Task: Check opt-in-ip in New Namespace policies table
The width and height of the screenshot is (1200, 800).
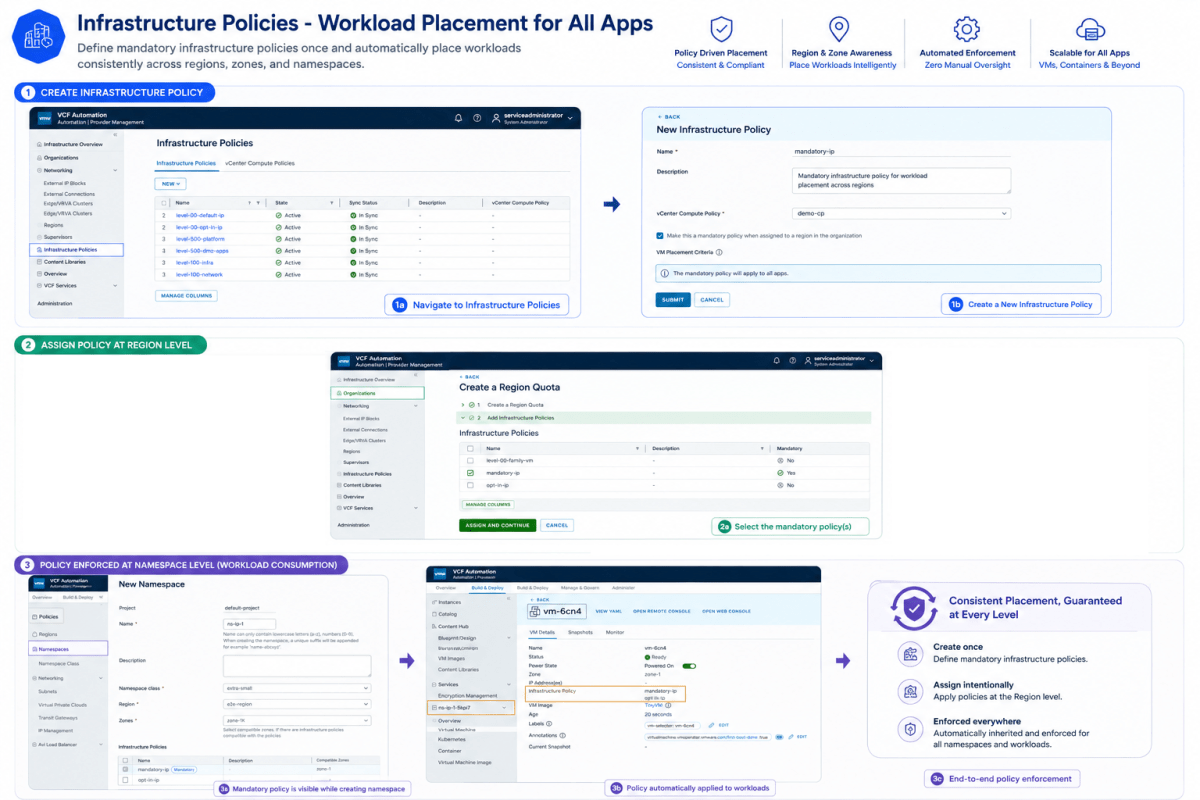Action: tap(125, 779)
